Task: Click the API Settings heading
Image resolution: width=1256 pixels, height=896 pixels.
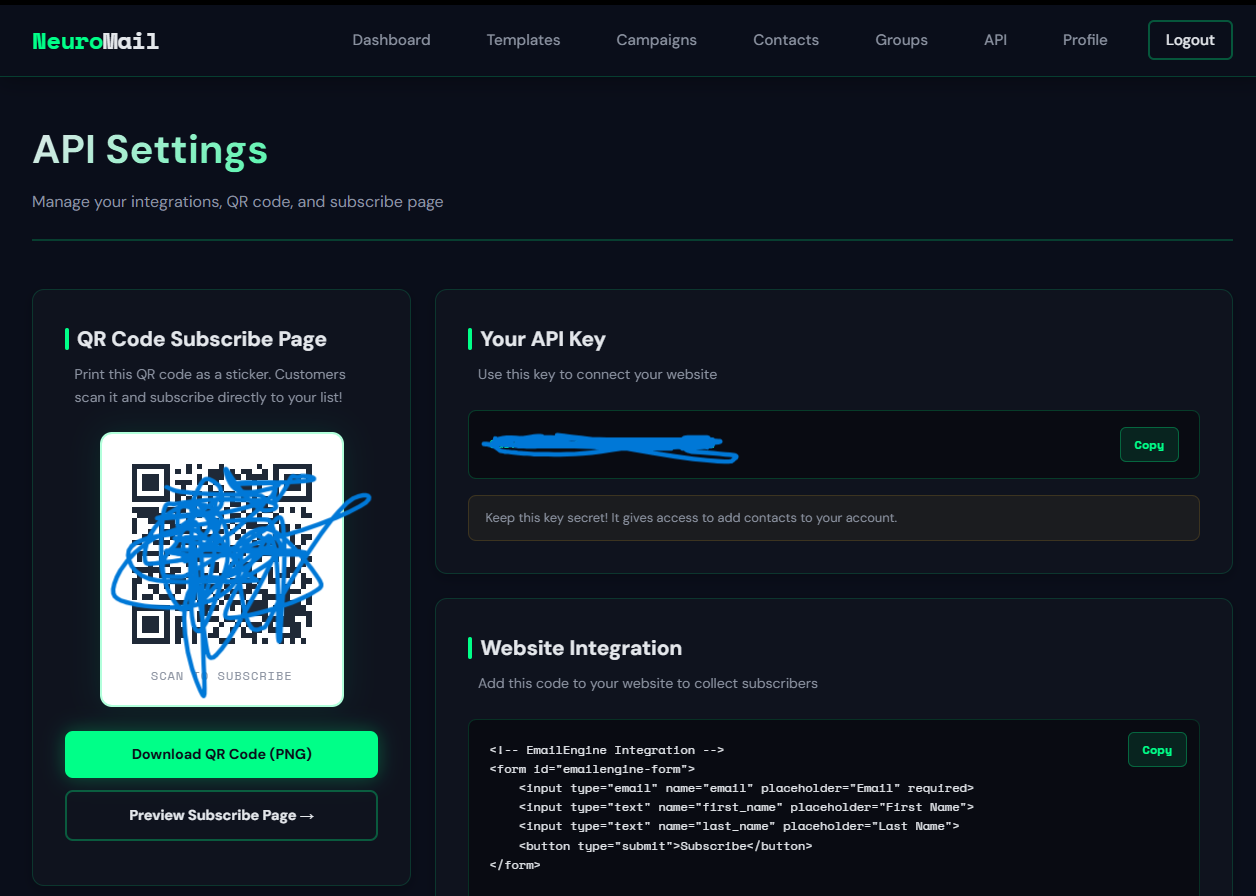Action: (150, 150)
